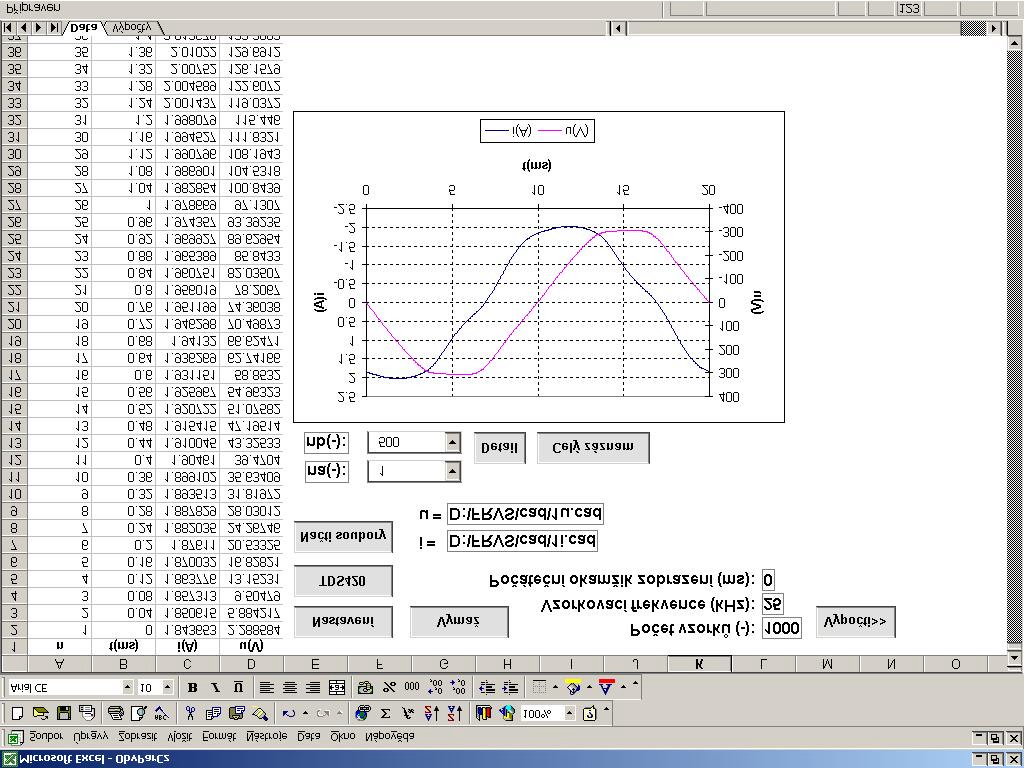Click the Open file icon

coord(40,713)
